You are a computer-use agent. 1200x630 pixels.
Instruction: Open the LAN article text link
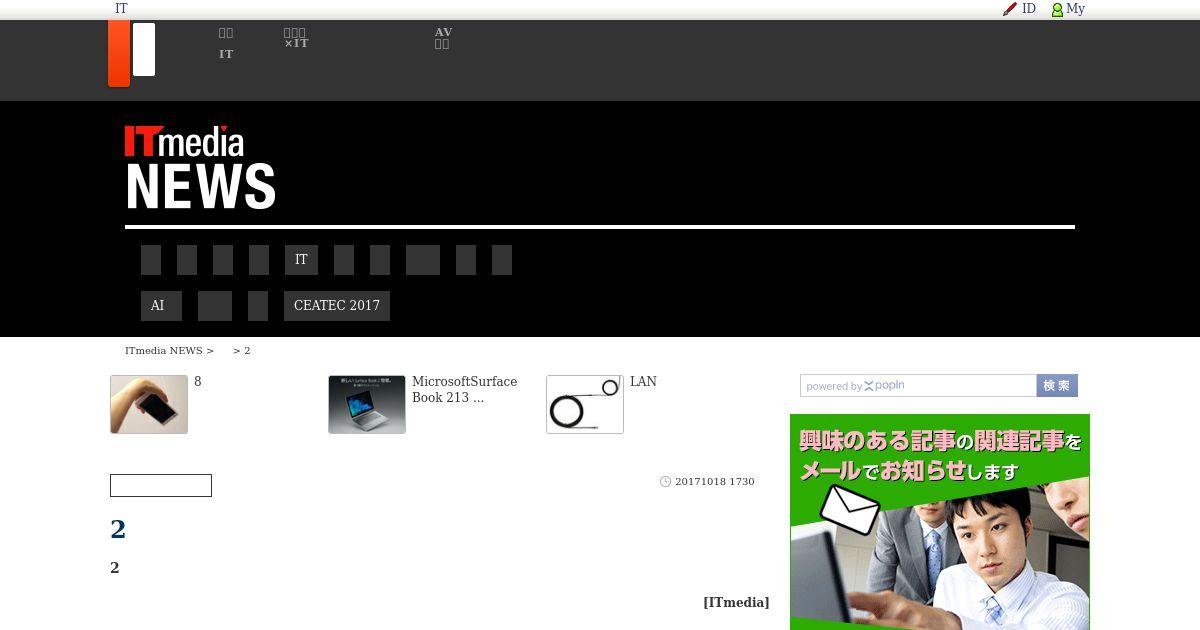tap(643, 382)
